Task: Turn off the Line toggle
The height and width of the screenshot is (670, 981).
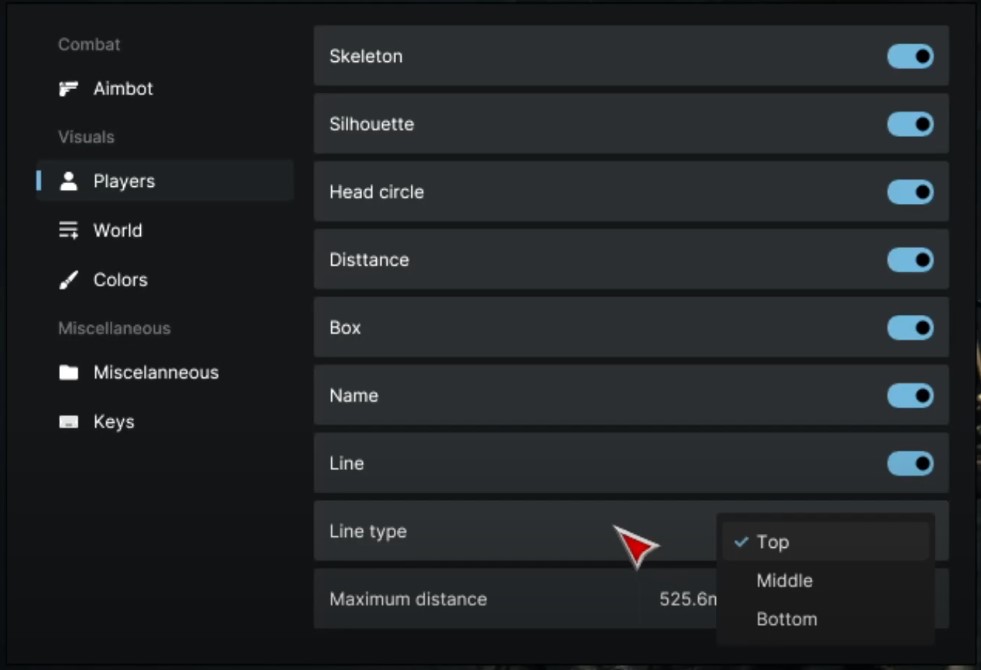Action: [x=910, y=464]
